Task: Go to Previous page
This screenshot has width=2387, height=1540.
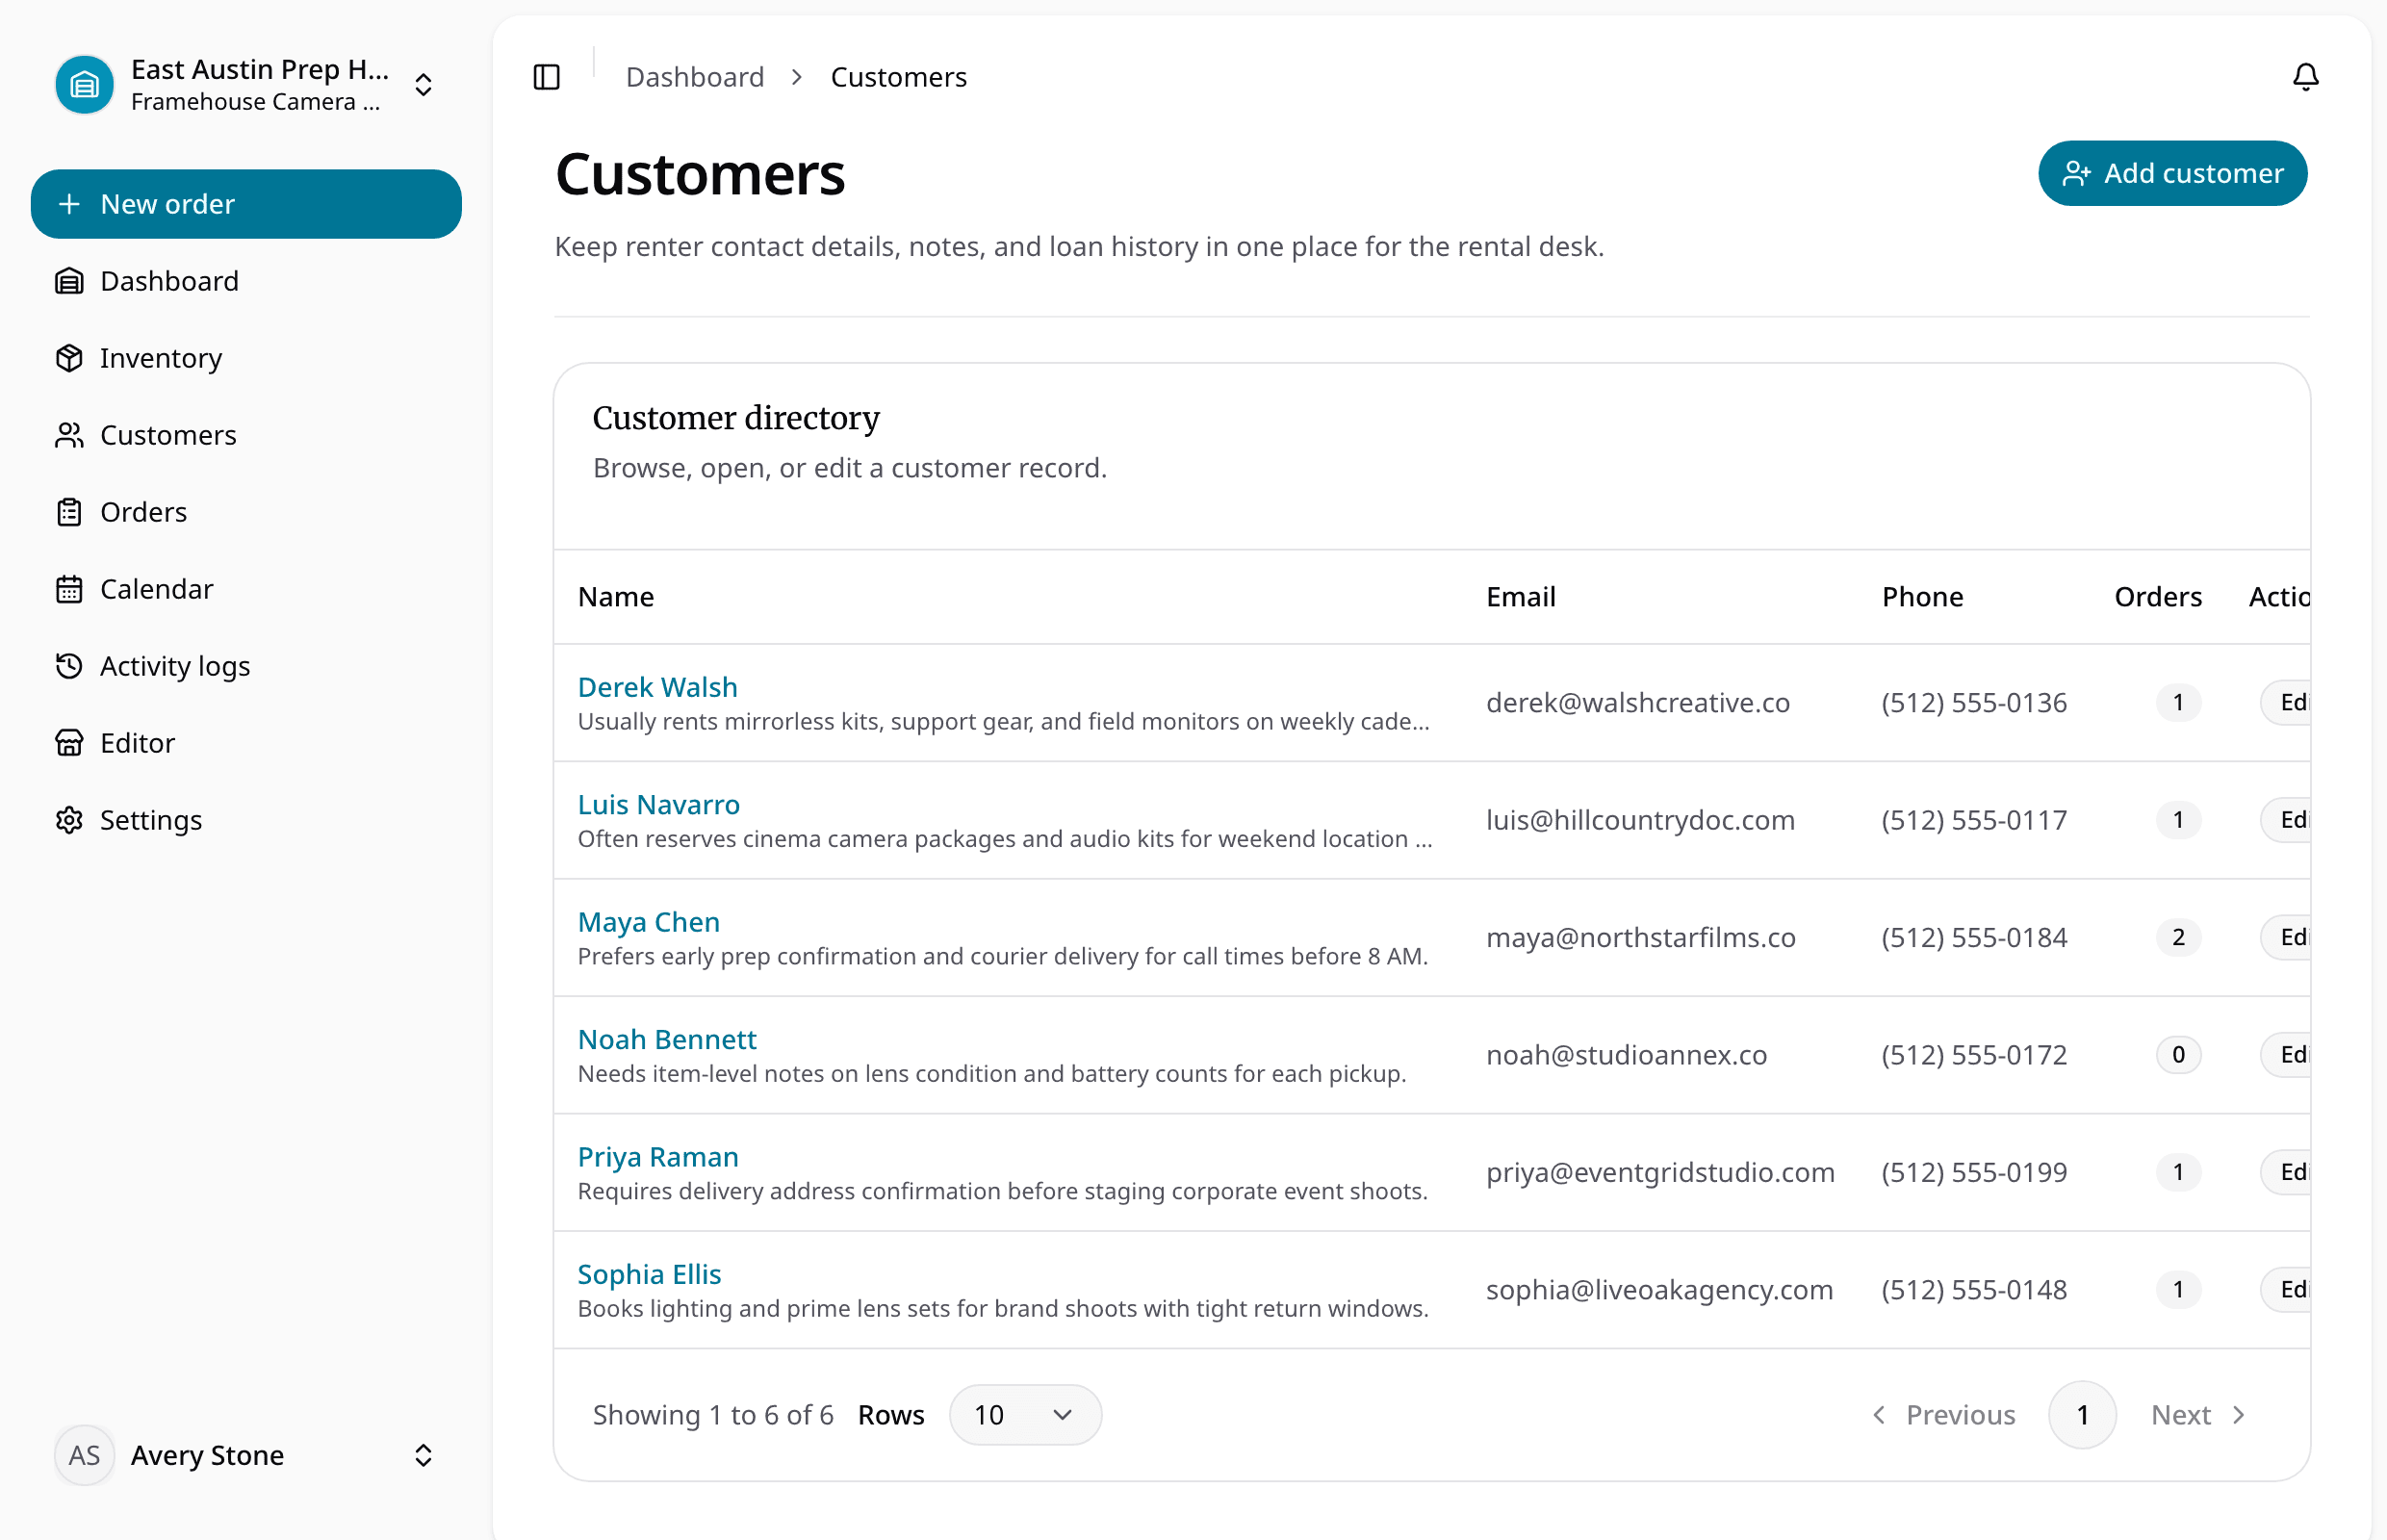Action: point(1943,1415)
